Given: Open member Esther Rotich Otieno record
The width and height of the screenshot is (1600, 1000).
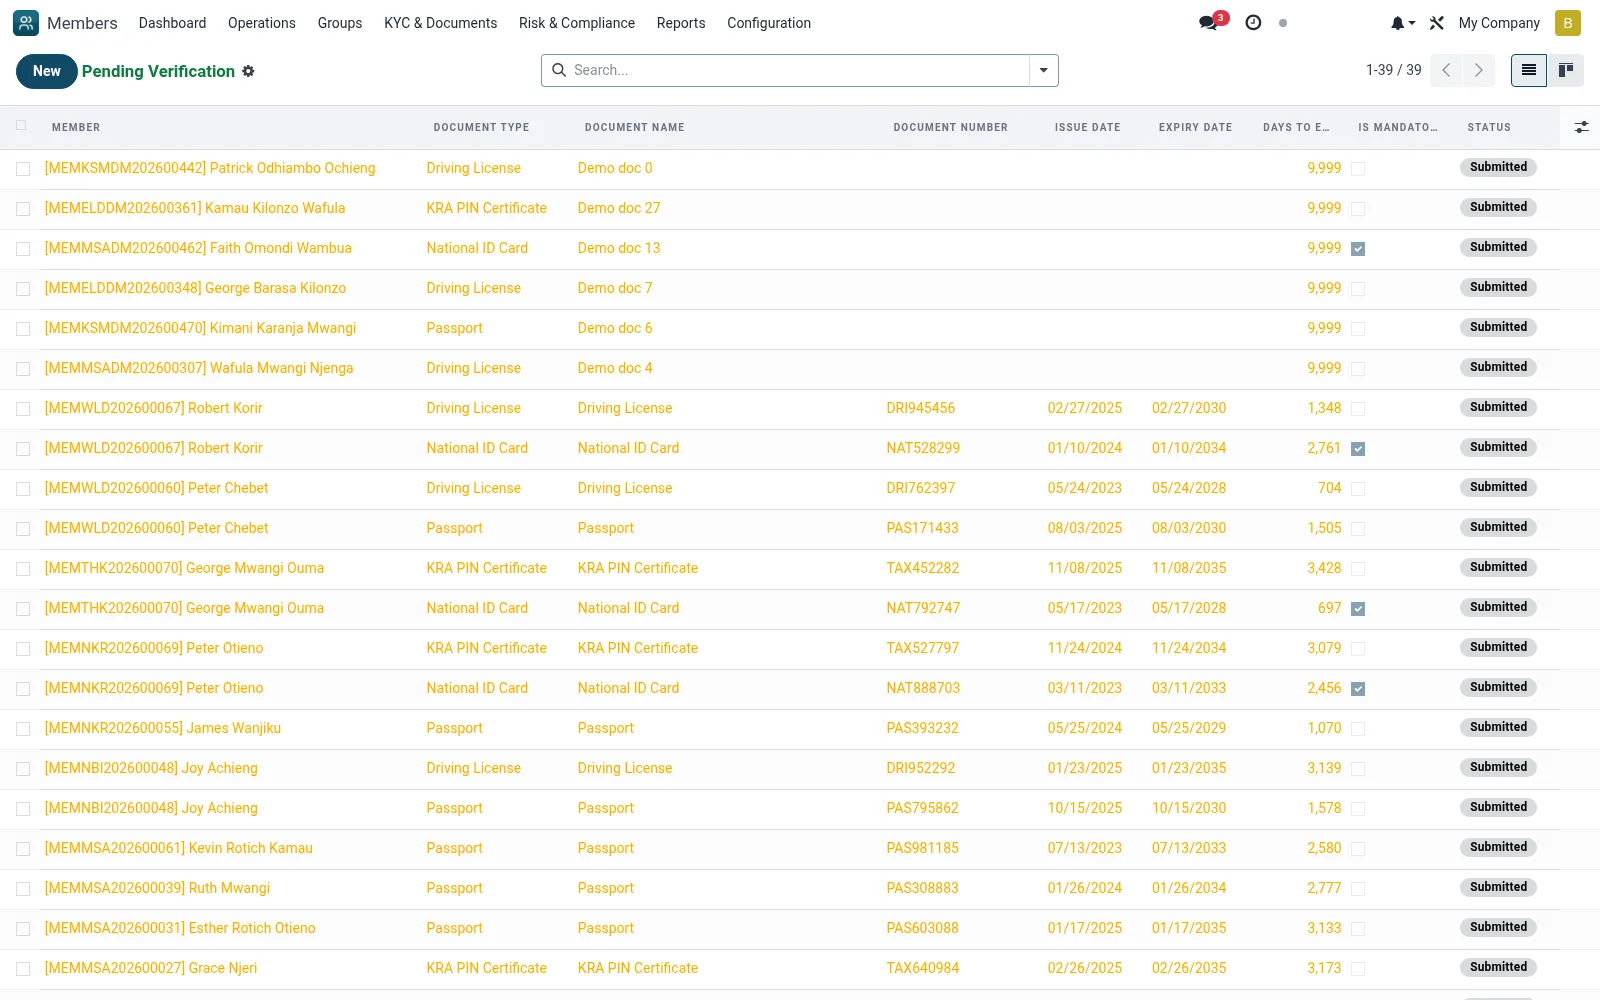Looking at the screenshot, I should click(x=180, y=928).
